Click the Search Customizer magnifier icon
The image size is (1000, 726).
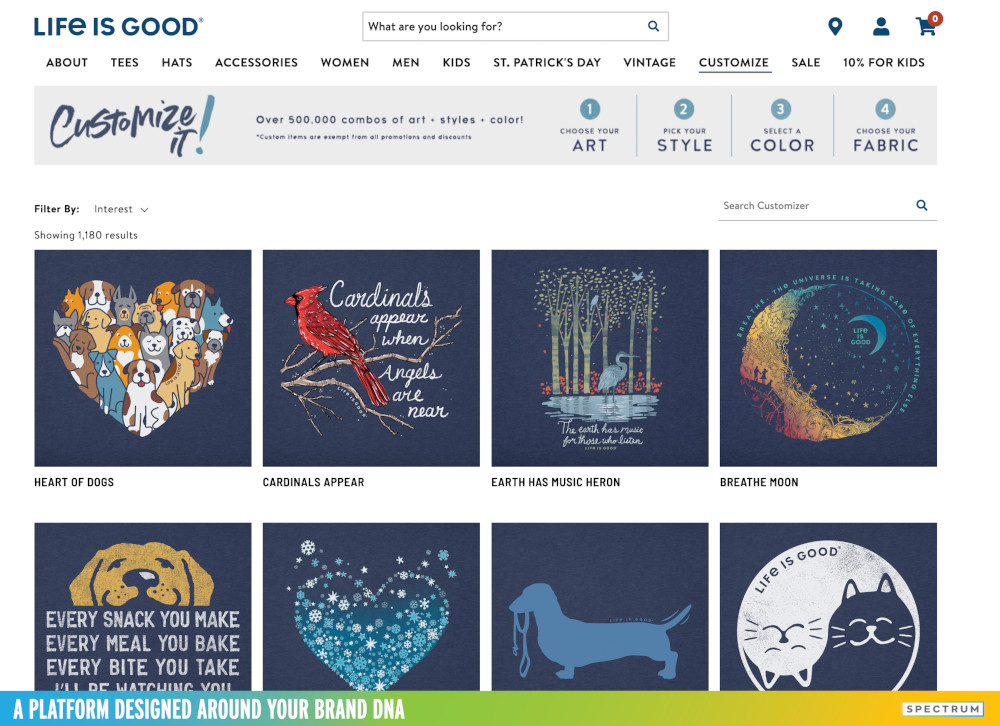[x=922, y=205]
